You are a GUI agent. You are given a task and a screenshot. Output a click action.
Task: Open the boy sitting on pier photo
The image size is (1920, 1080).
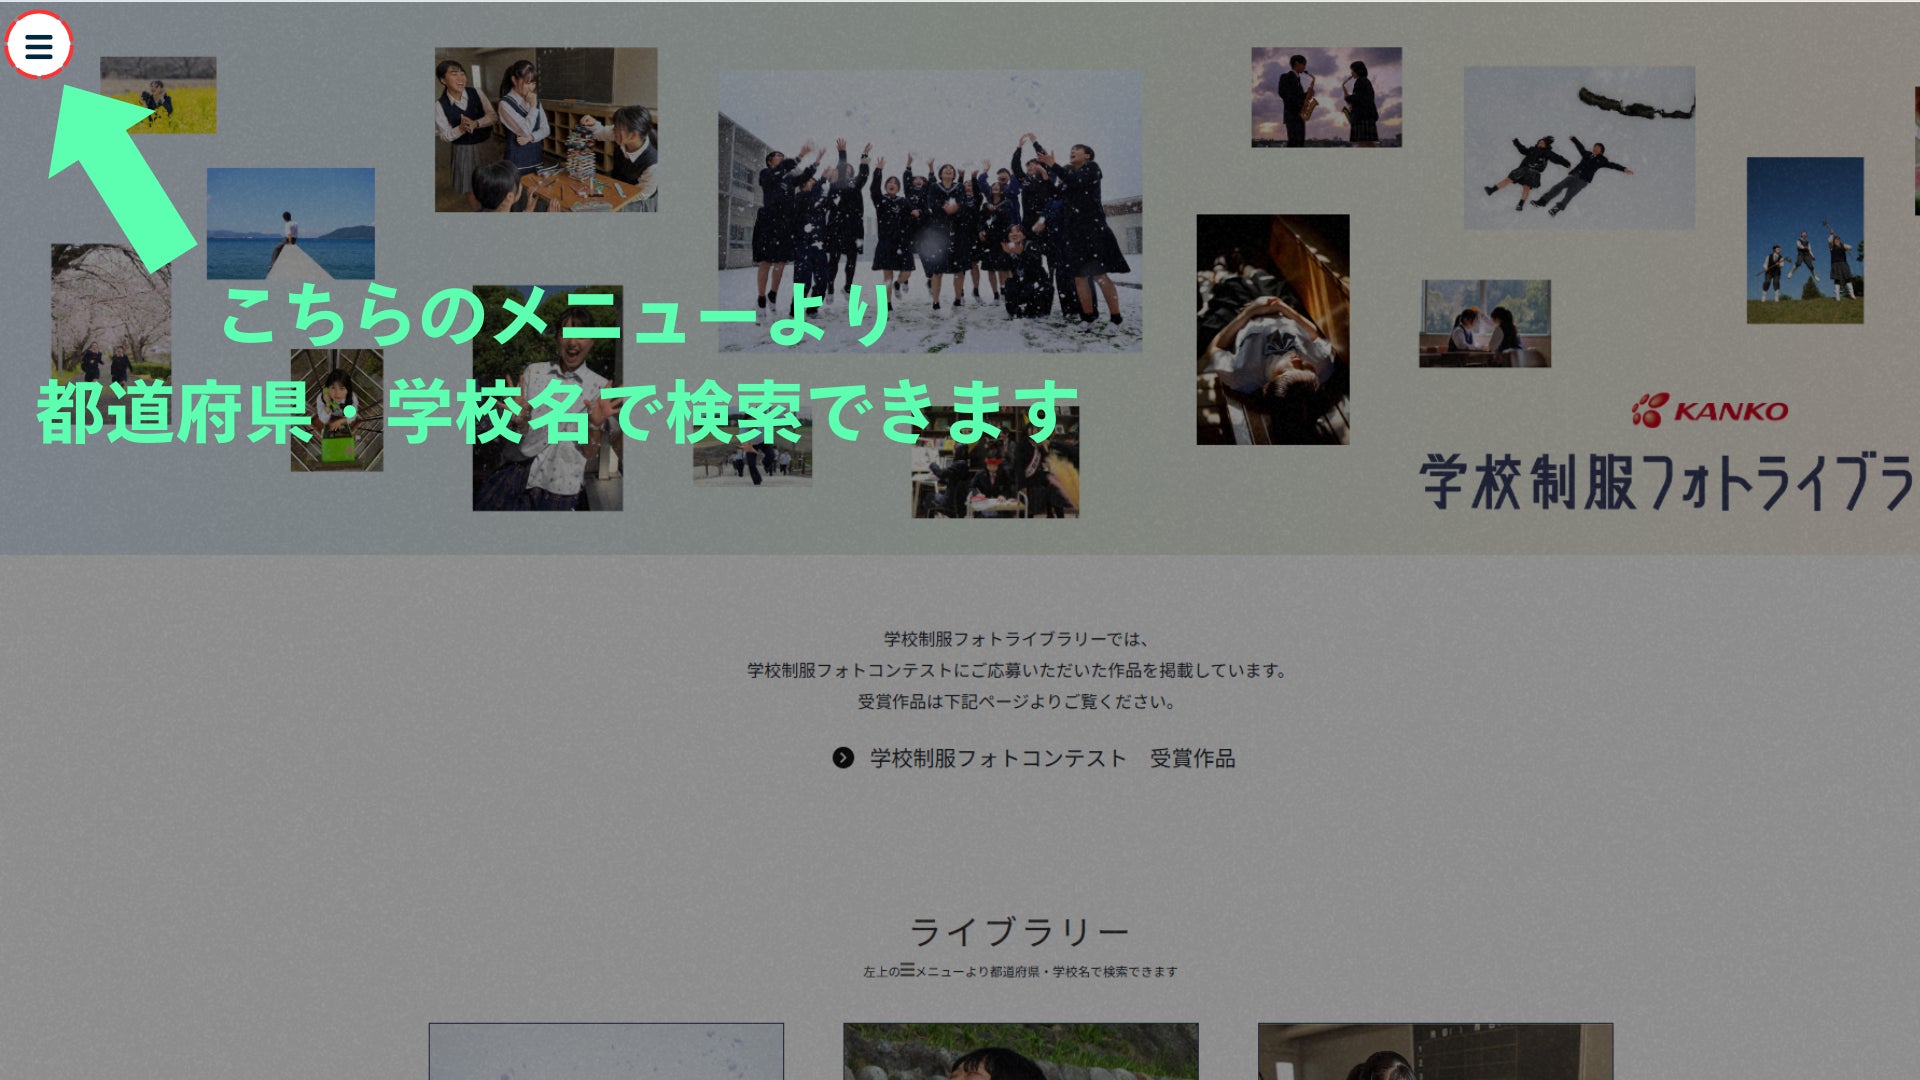click(291, 223)
